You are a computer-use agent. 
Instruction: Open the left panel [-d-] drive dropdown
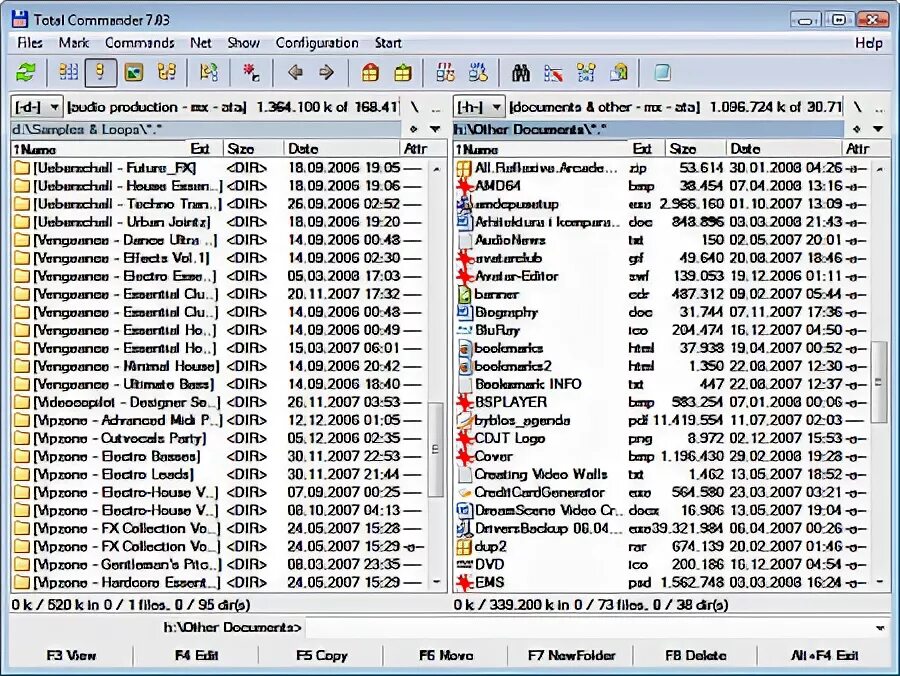[37, 107]
